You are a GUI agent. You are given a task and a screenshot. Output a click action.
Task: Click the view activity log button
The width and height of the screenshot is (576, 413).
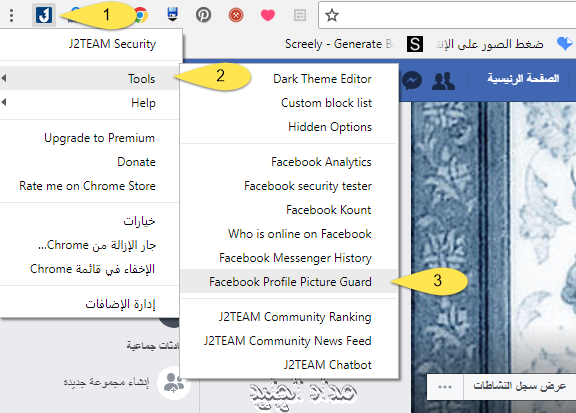(519, 386)
